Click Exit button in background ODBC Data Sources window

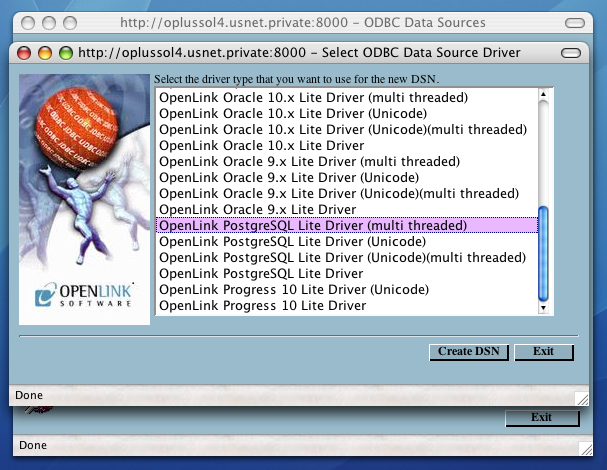(x=541, y=417)
